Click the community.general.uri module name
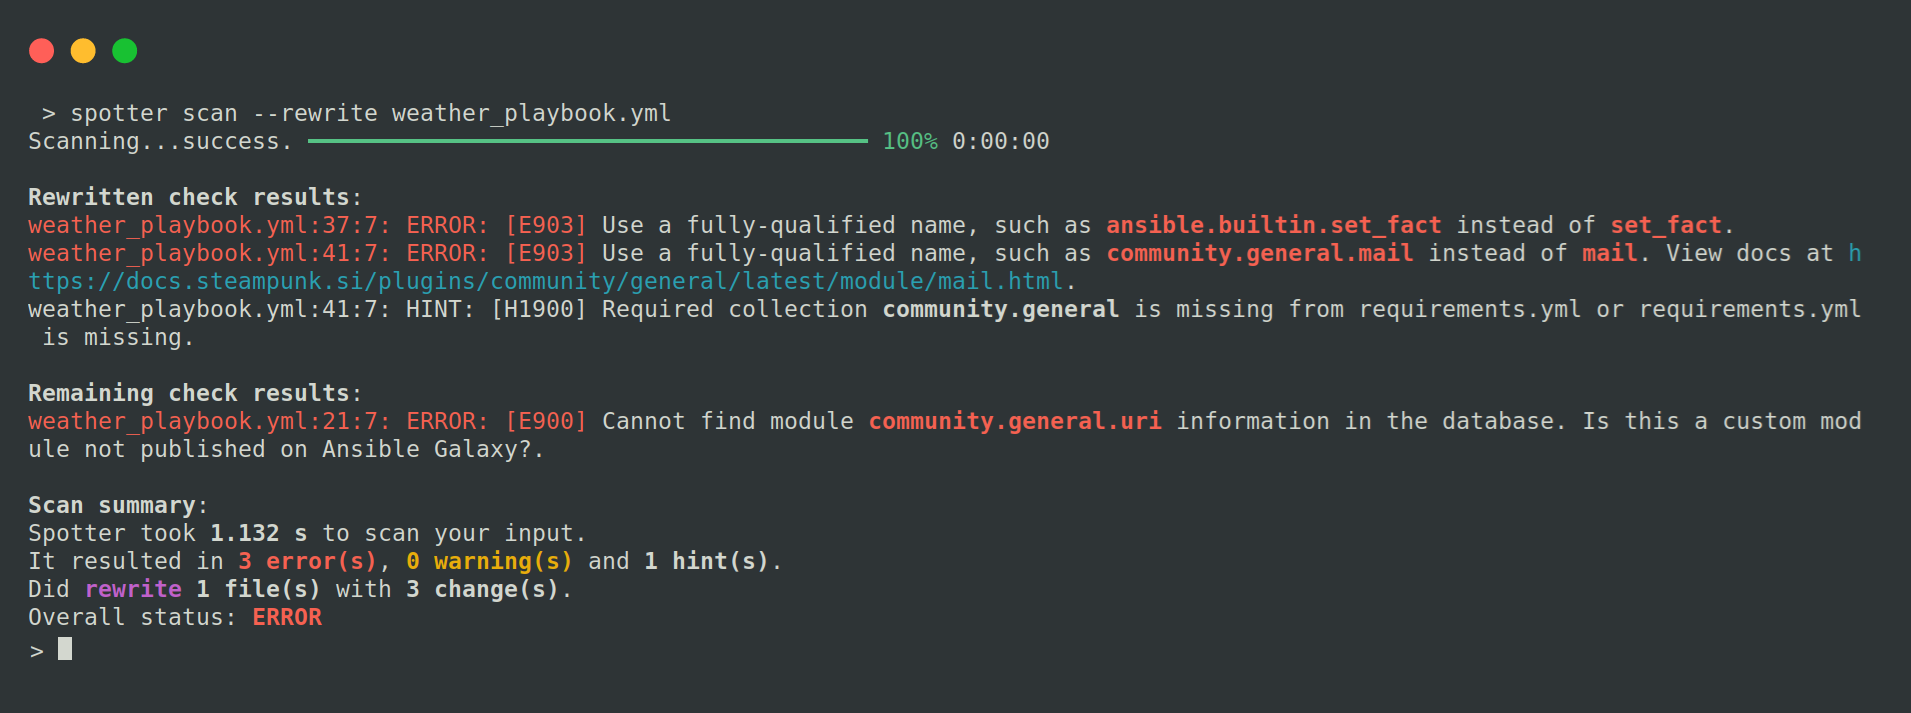The width and height of the screenshot is (1911, 713). coord(1015,422)
